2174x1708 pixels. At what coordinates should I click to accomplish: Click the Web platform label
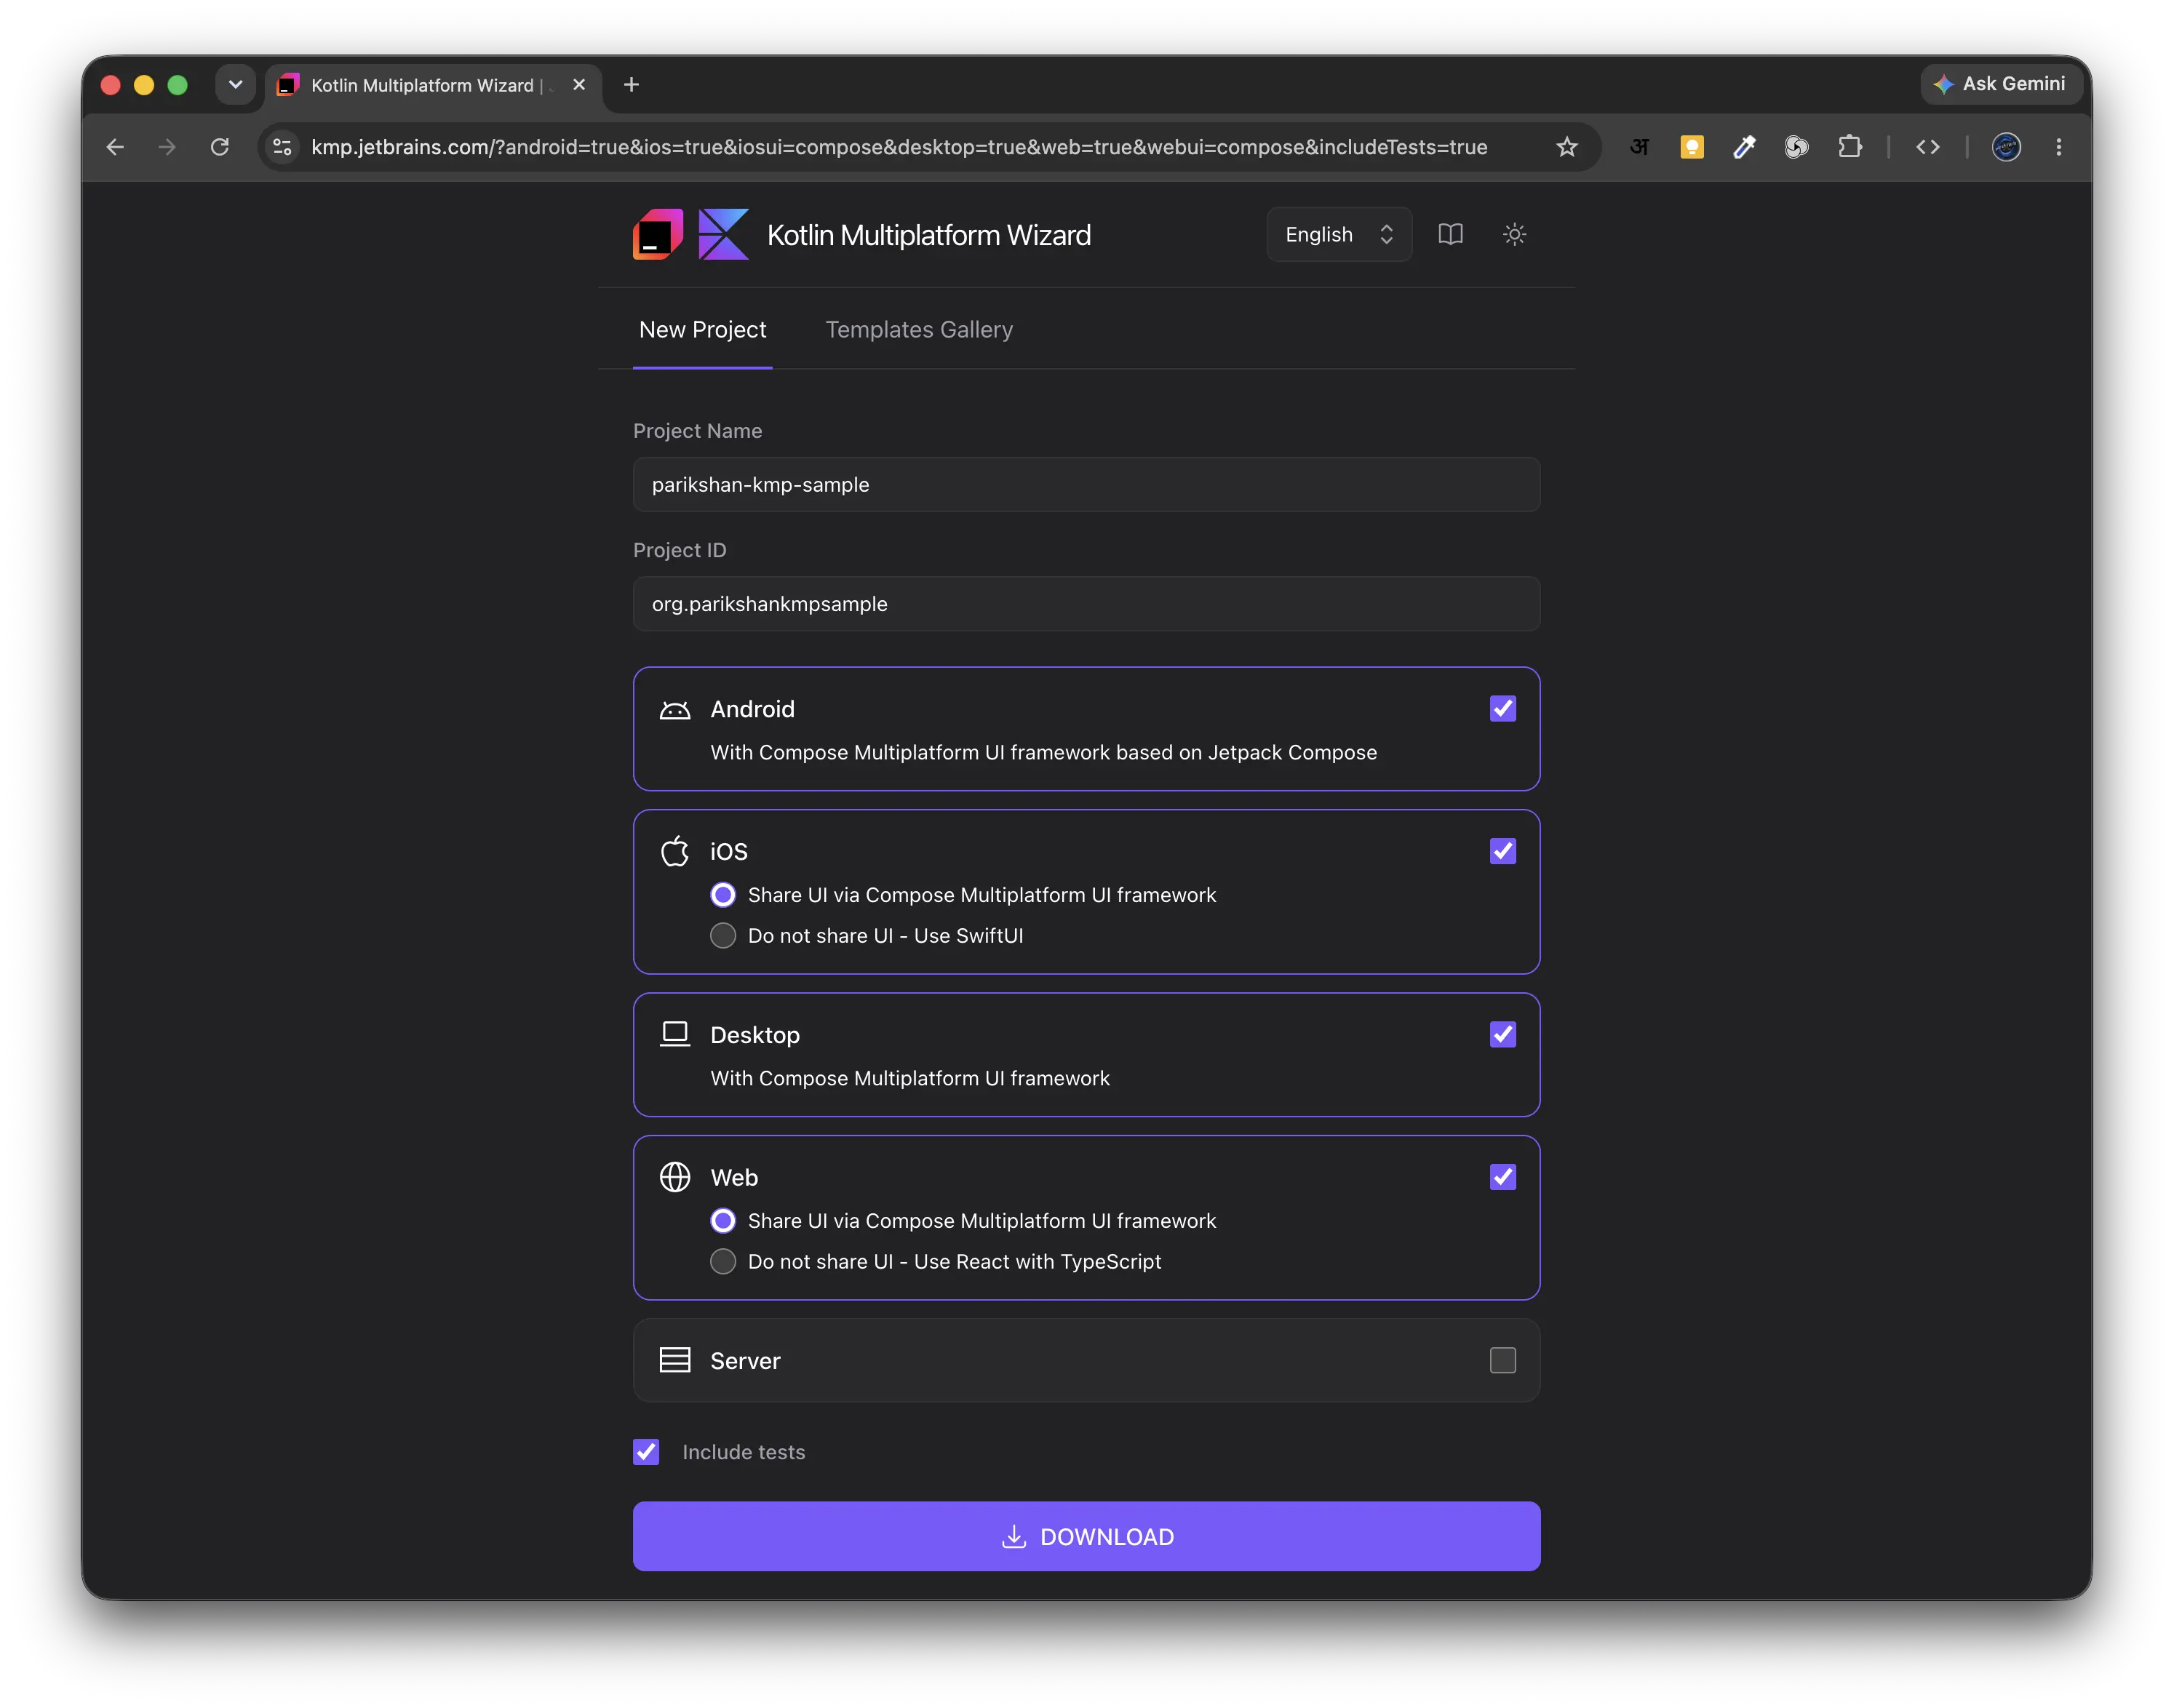pos(734,1177)
